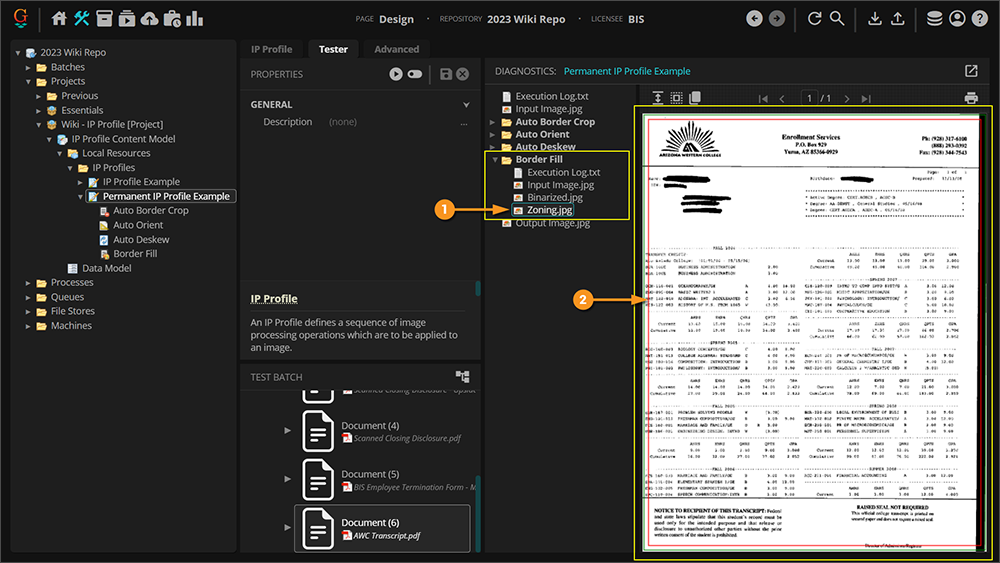Select Auto Border Crop in tree
The image size is (1000, 563).
point(151,210)
